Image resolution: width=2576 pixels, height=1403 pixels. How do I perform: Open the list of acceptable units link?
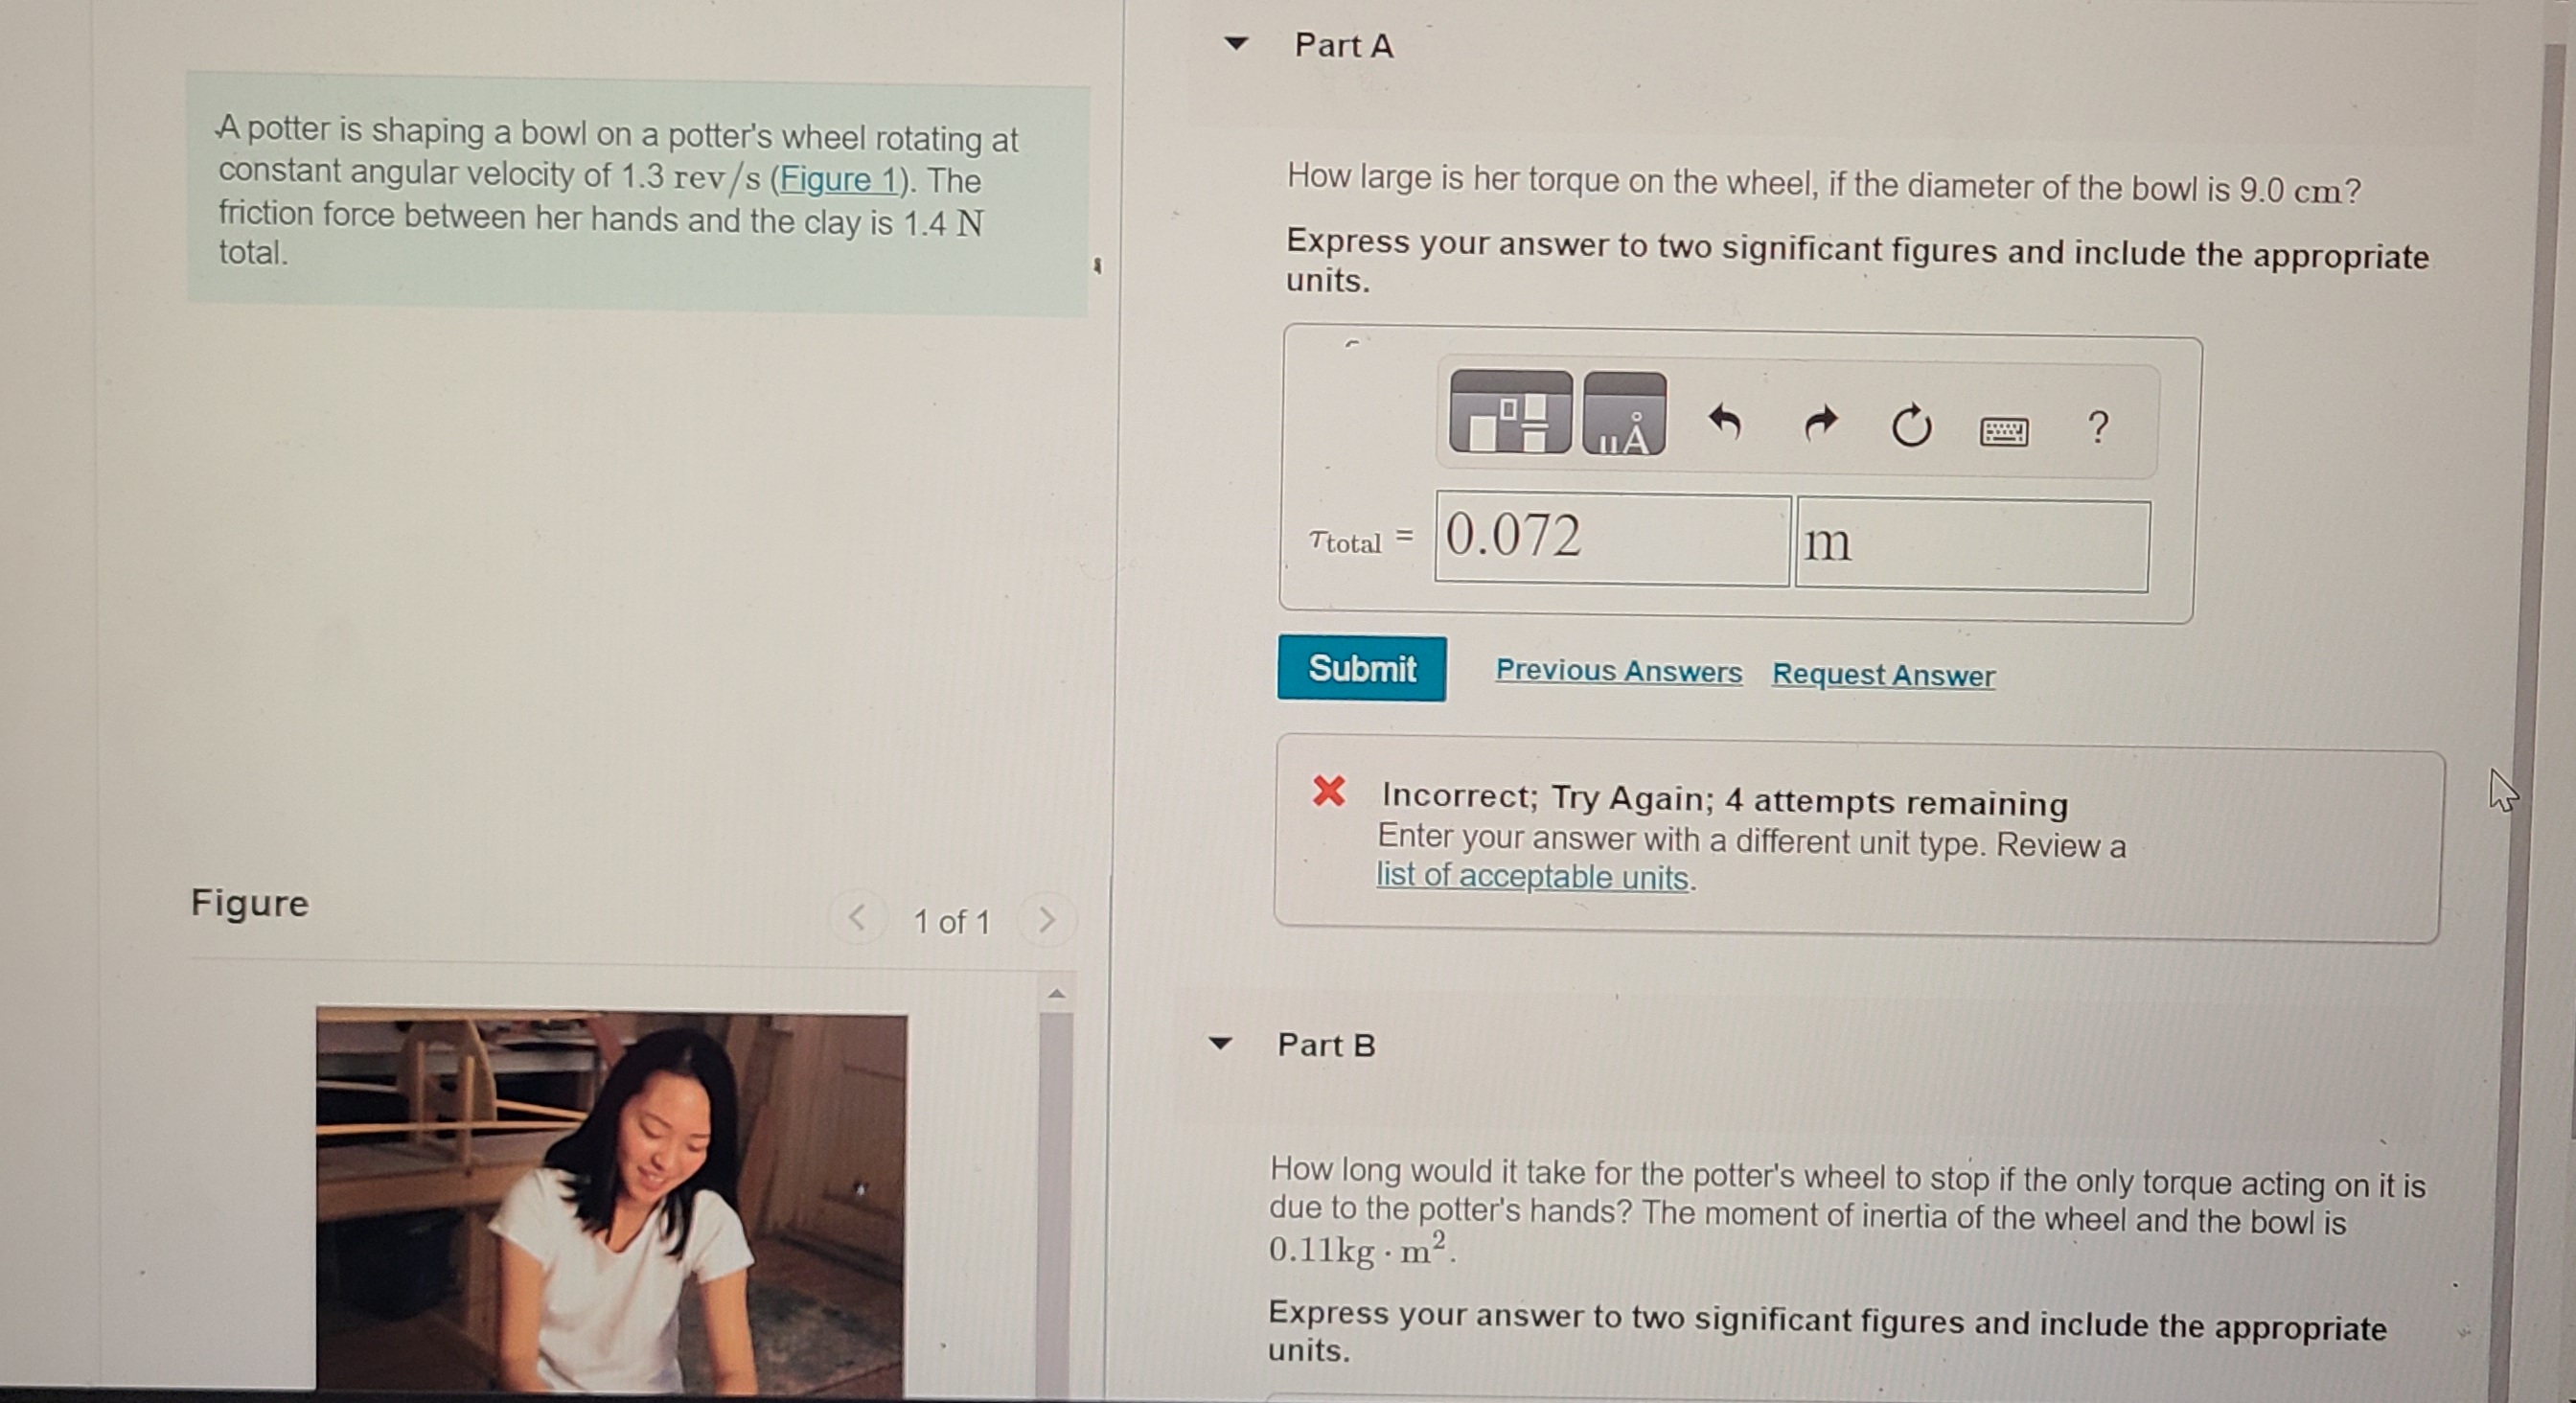click(1532, 877)
